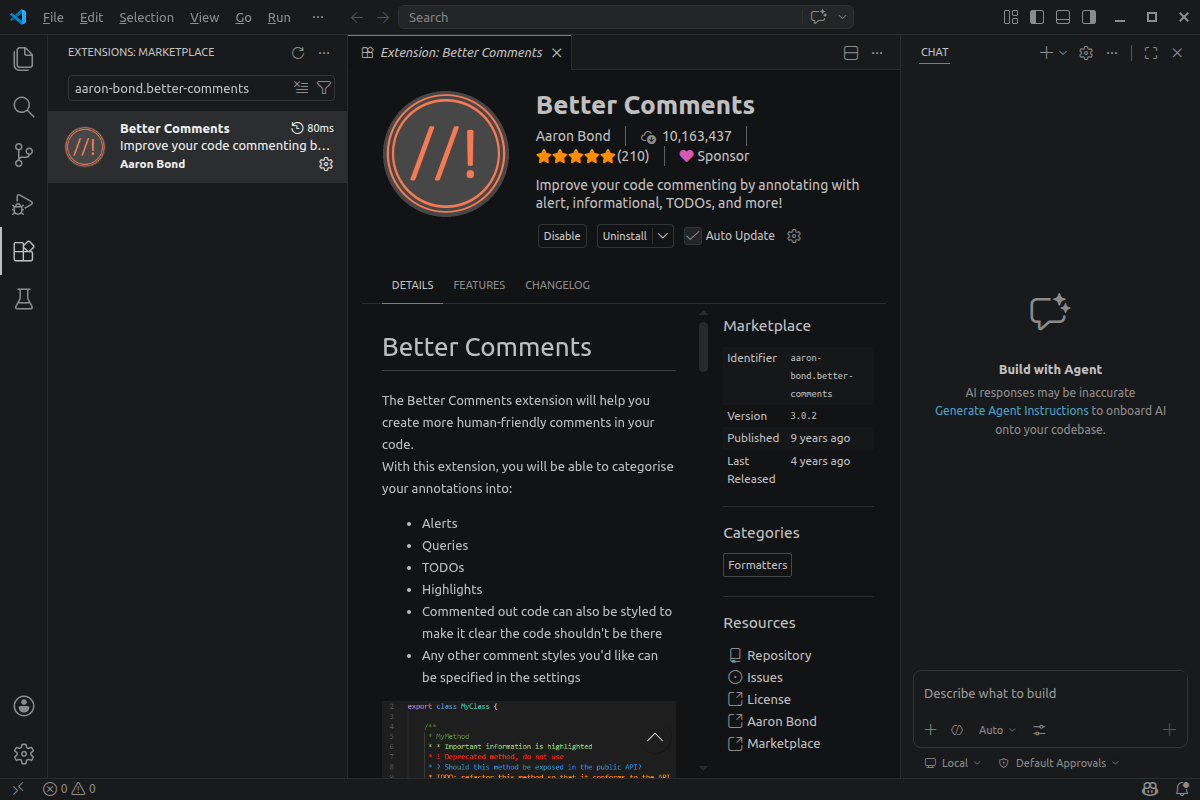Screen dimensions: 1200x800
Task: Open Generate Agent Instructions link
Action: 1012,411
